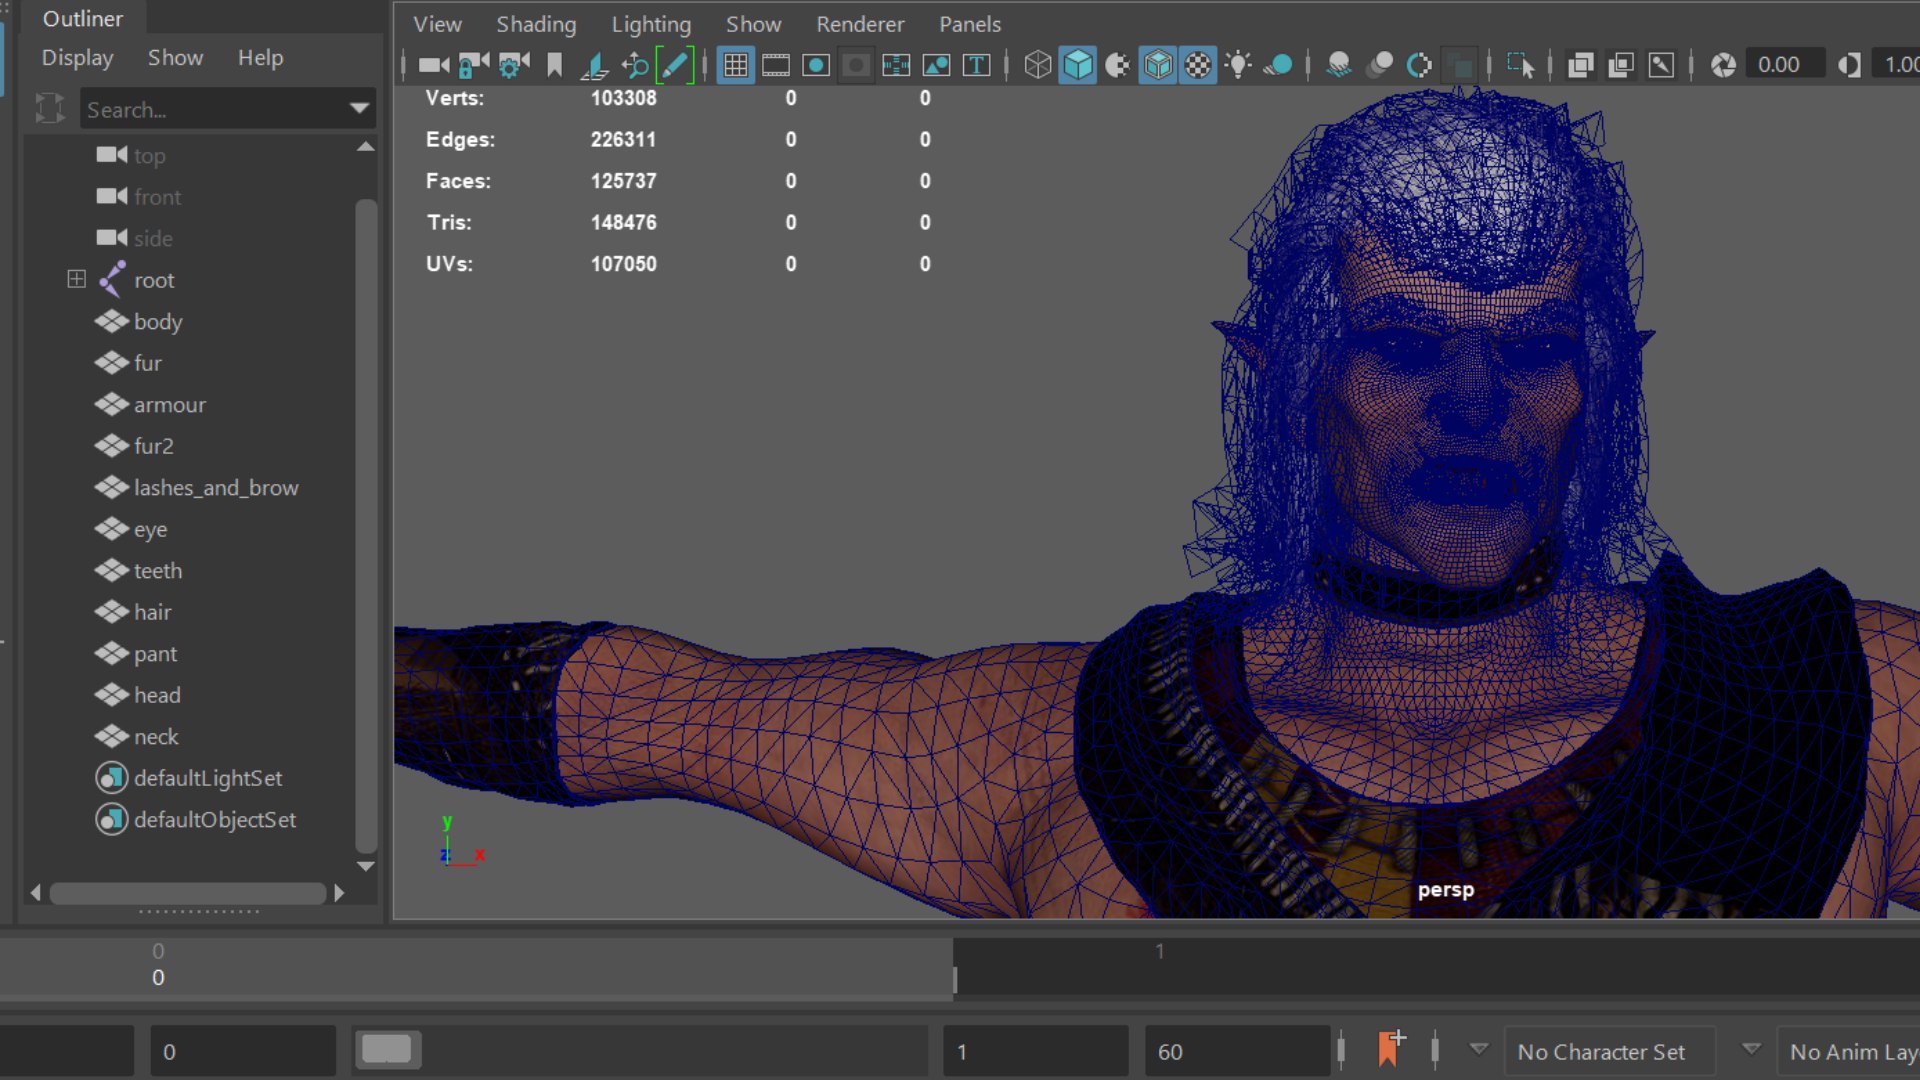Click the Image Plane icon
Viewport: 1920px width, 1080px height.
click(594, 65)
